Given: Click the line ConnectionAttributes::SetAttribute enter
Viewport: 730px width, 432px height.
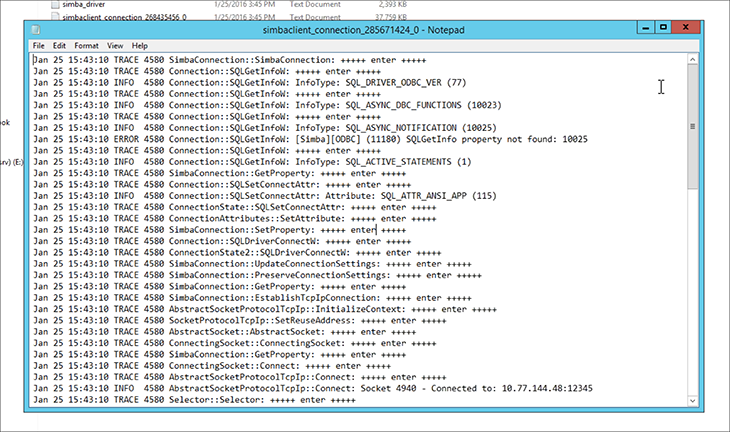Looking at the screenshot, I should pyautogui.click(x=235, y=219).
